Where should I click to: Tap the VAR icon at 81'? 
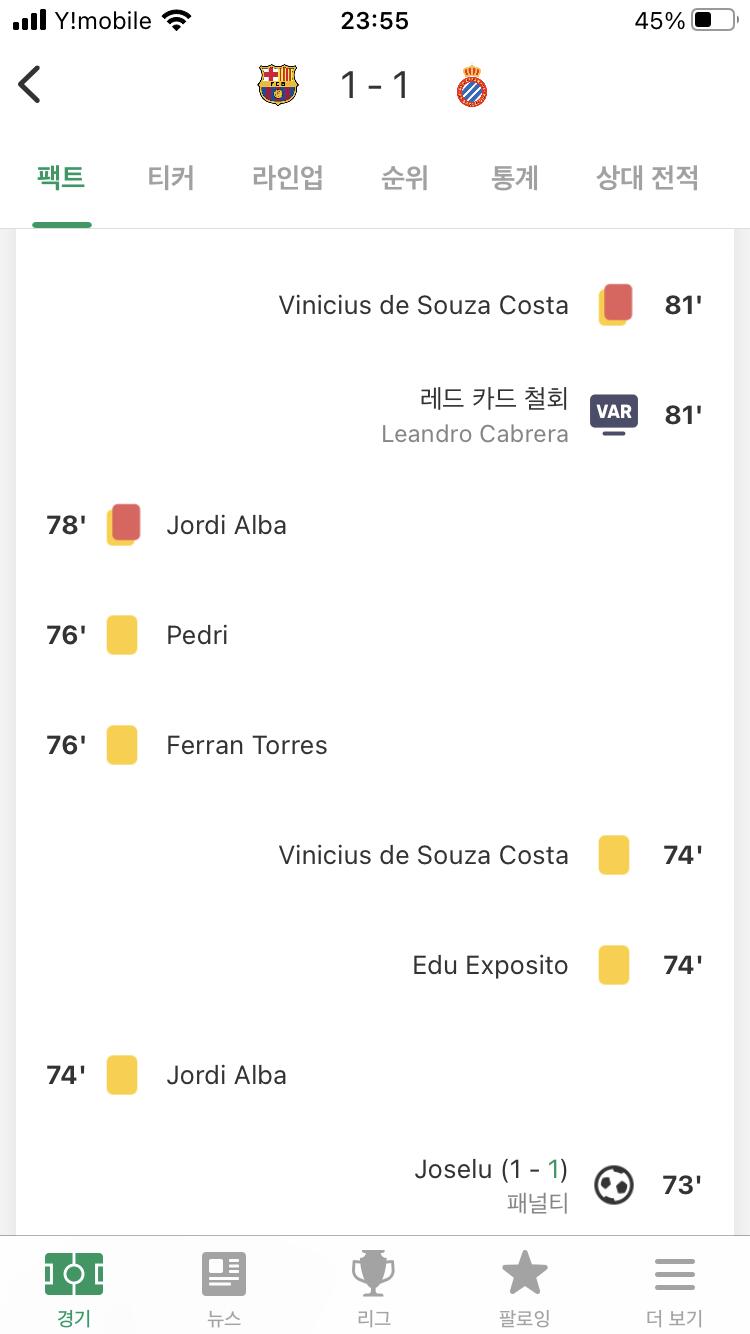pos(613,414)
